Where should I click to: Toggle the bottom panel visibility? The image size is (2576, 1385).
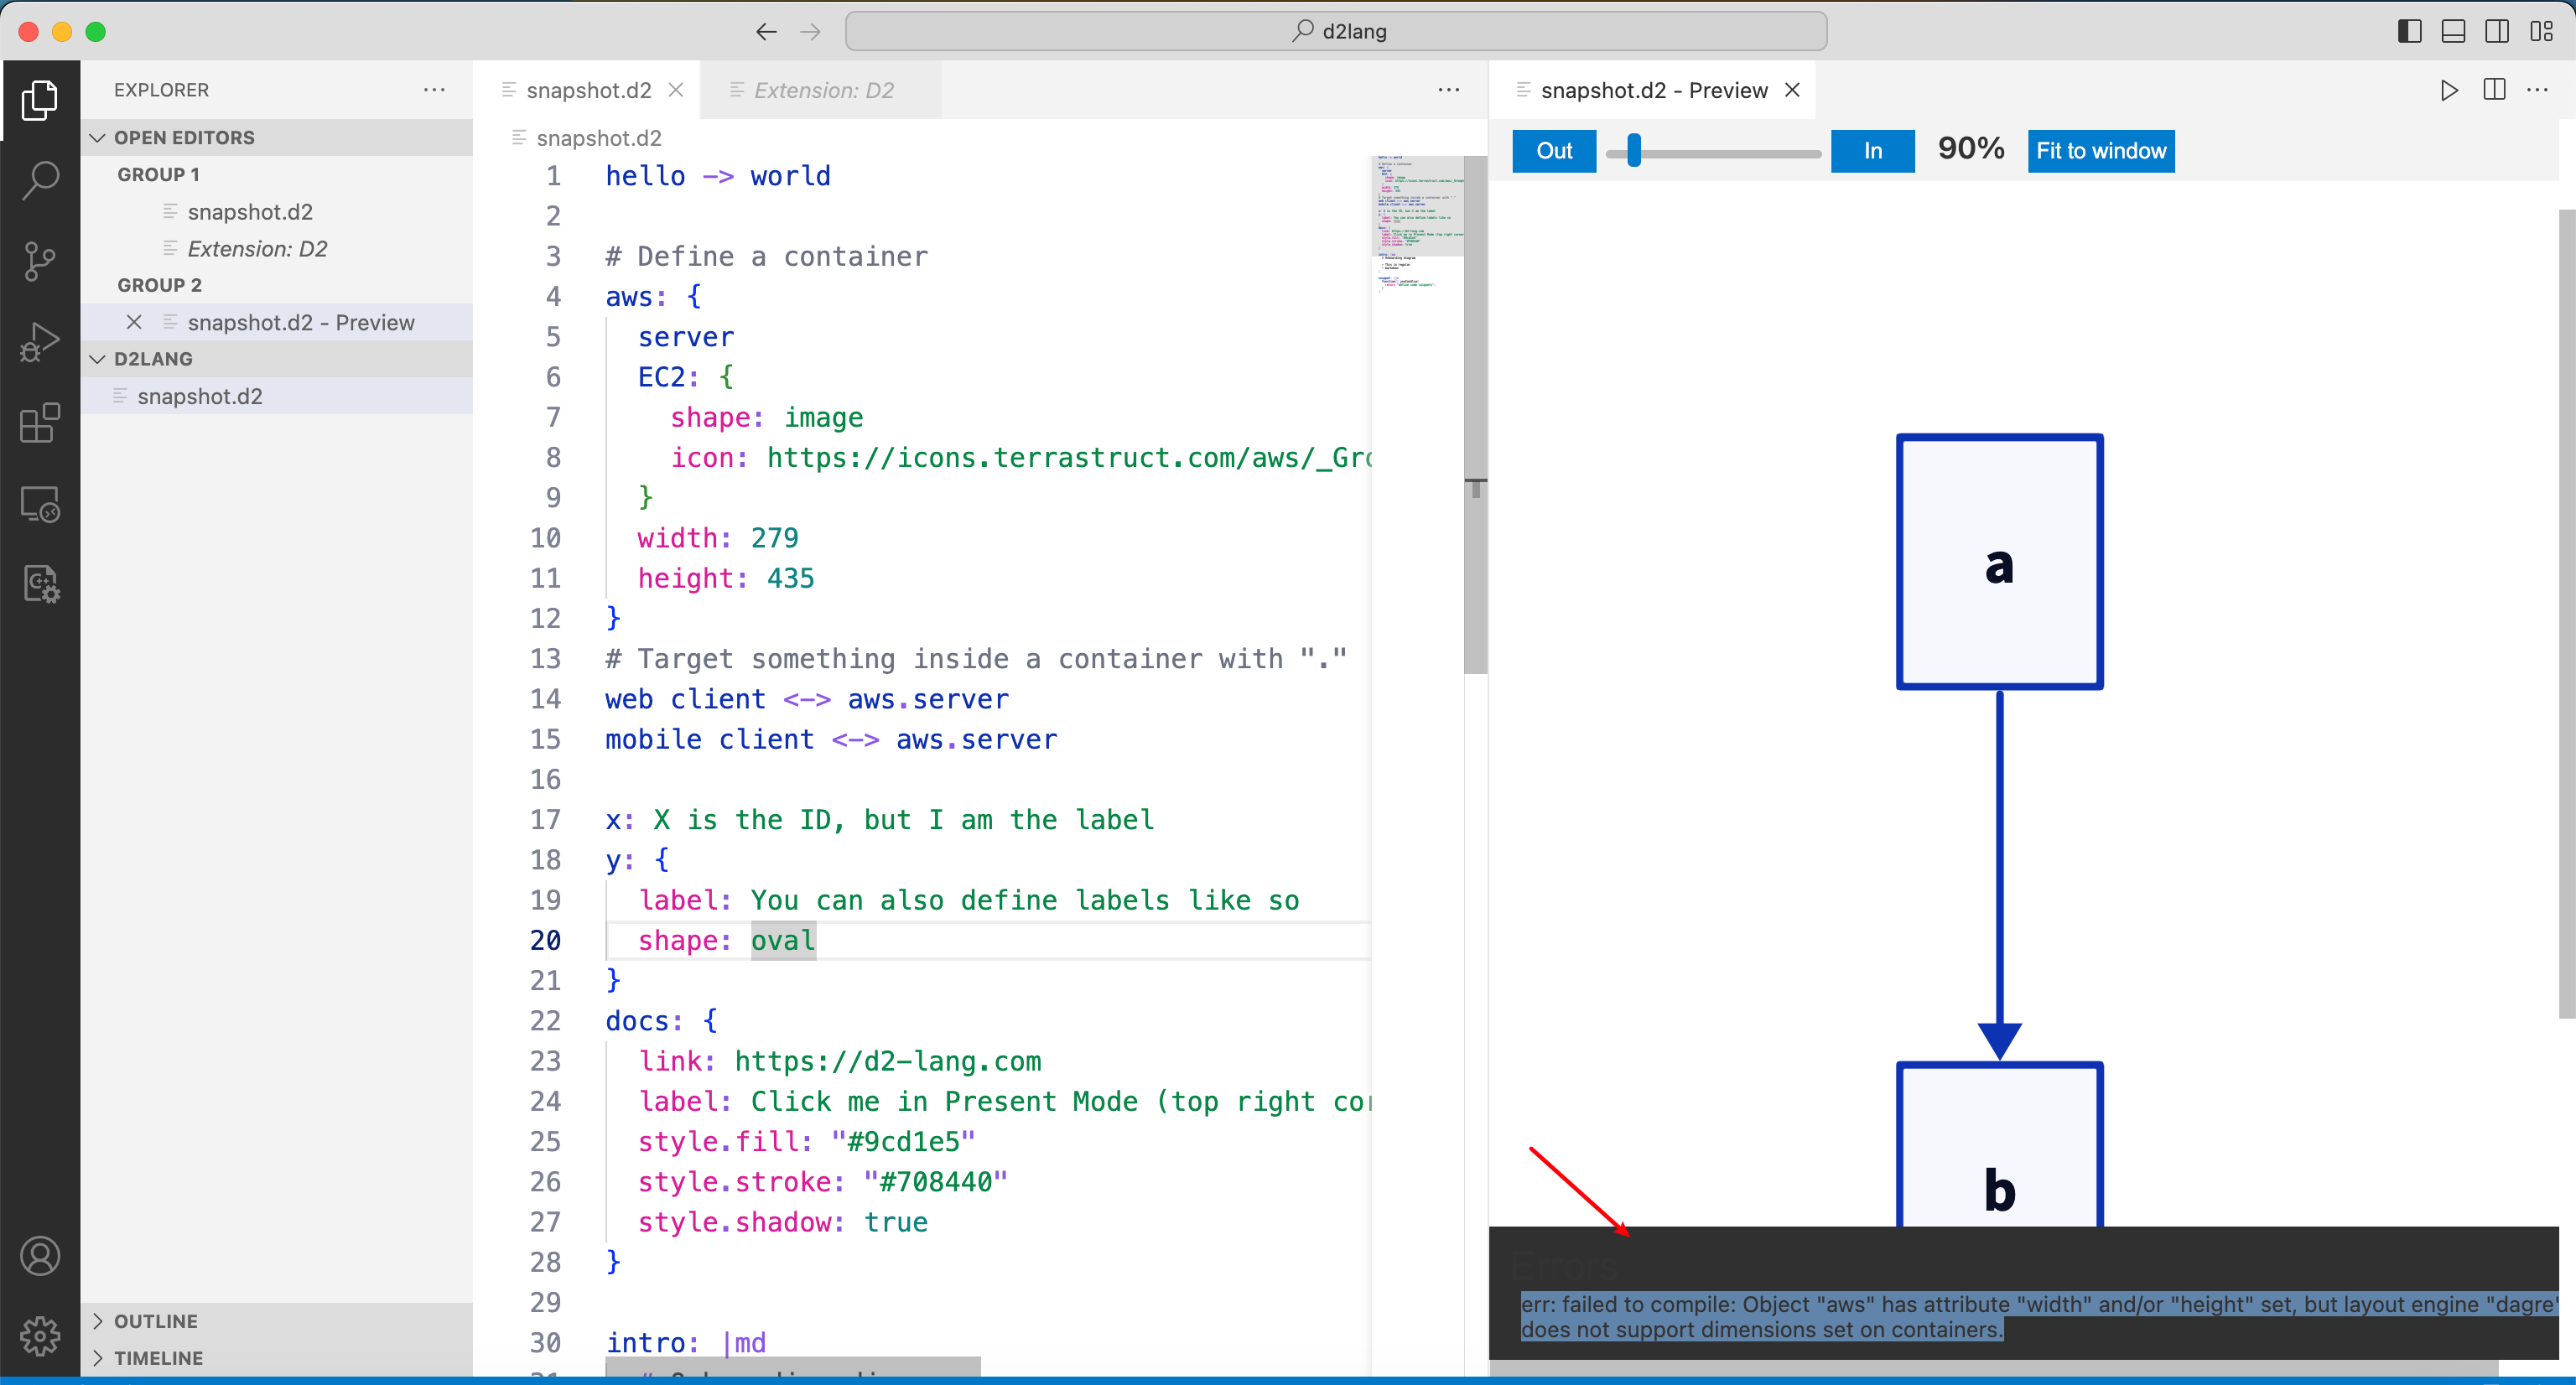tap(2453, 31)
